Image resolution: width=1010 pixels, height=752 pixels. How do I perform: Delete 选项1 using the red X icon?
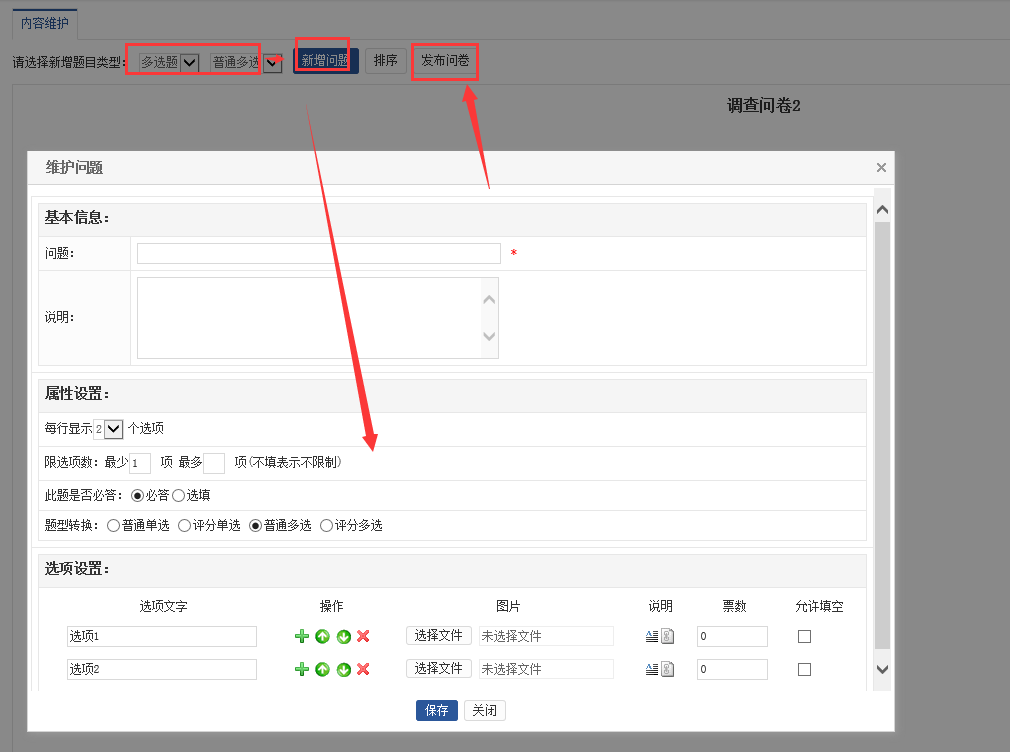(x=363, y=636)
